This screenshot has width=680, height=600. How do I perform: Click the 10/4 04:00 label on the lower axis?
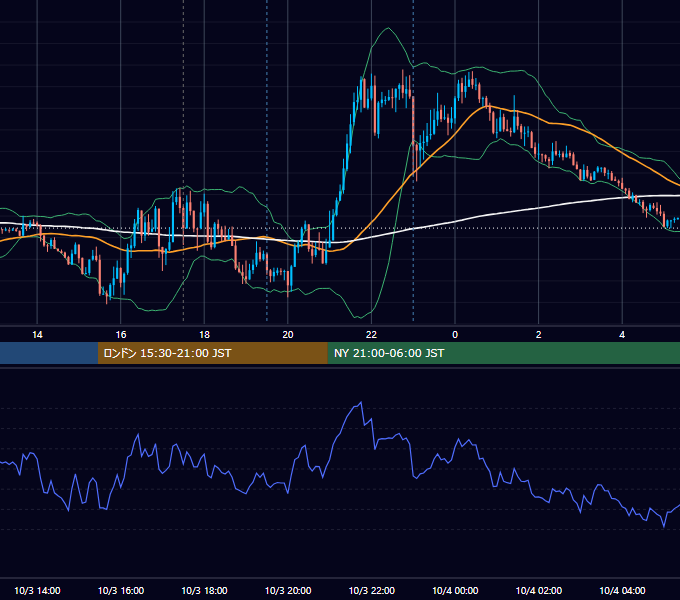(622, 590)
